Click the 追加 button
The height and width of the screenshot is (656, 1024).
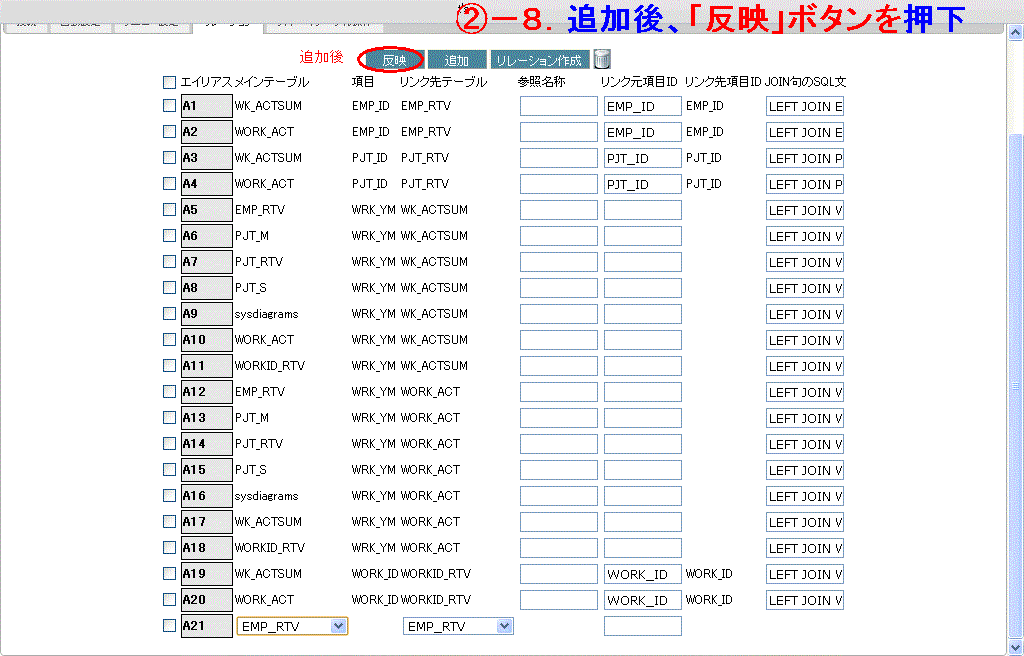pos(457,60)
